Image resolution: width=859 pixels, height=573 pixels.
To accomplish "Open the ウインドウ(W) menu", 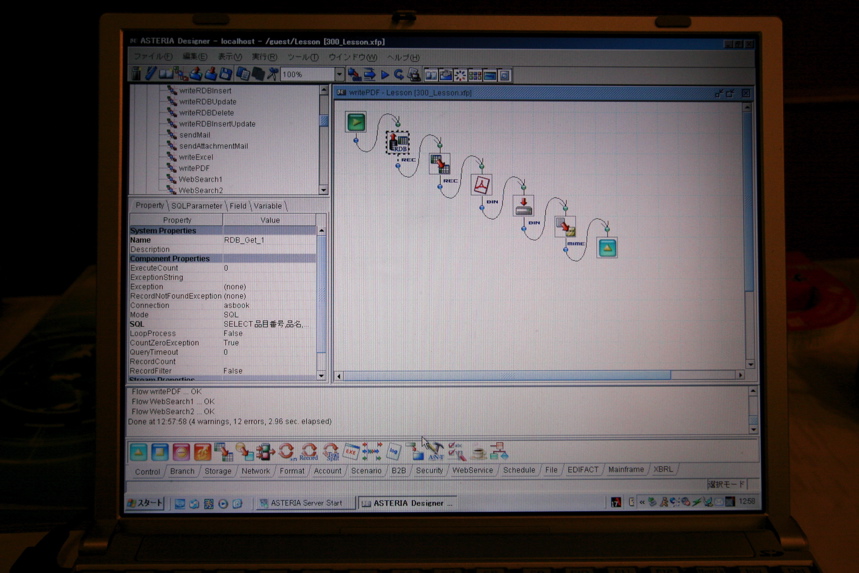I will pos(352,57).
